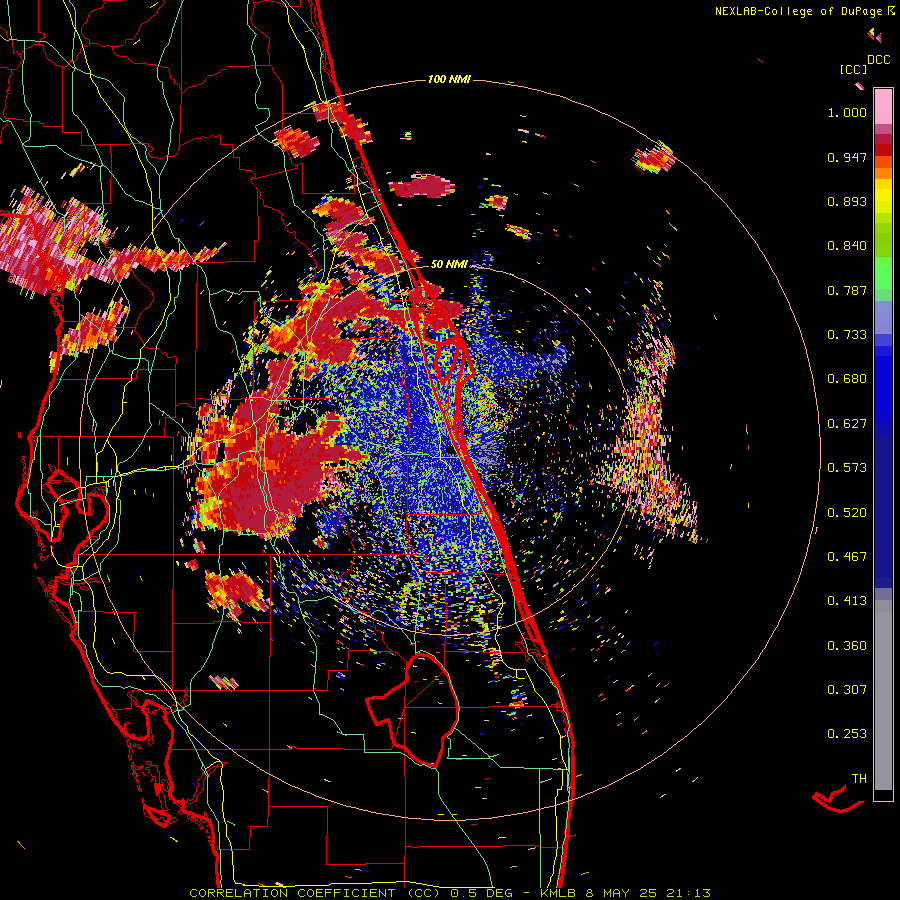Image resolution: width=900 pixels, height=900 pixels.
Task: Click the black radar site marker at map center
Action: pos(451,450)
